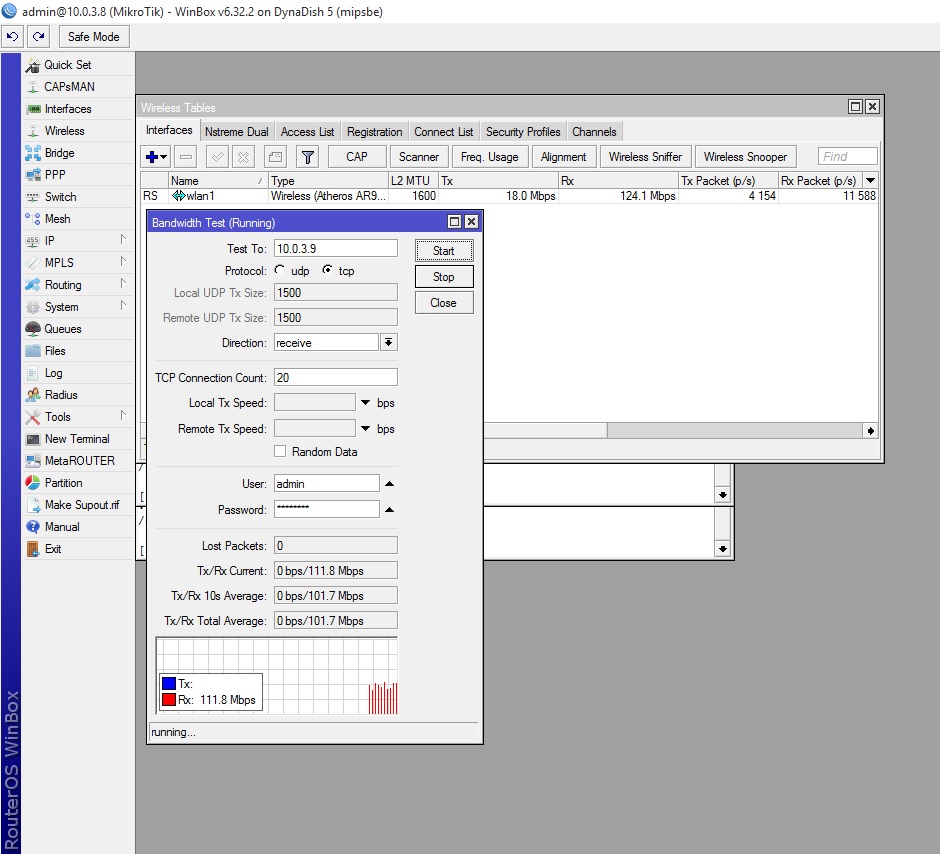This screenshot has height=854, width=940.
Task: Click the Close button in Bandwidth Test
Action: tap(444, 303)
